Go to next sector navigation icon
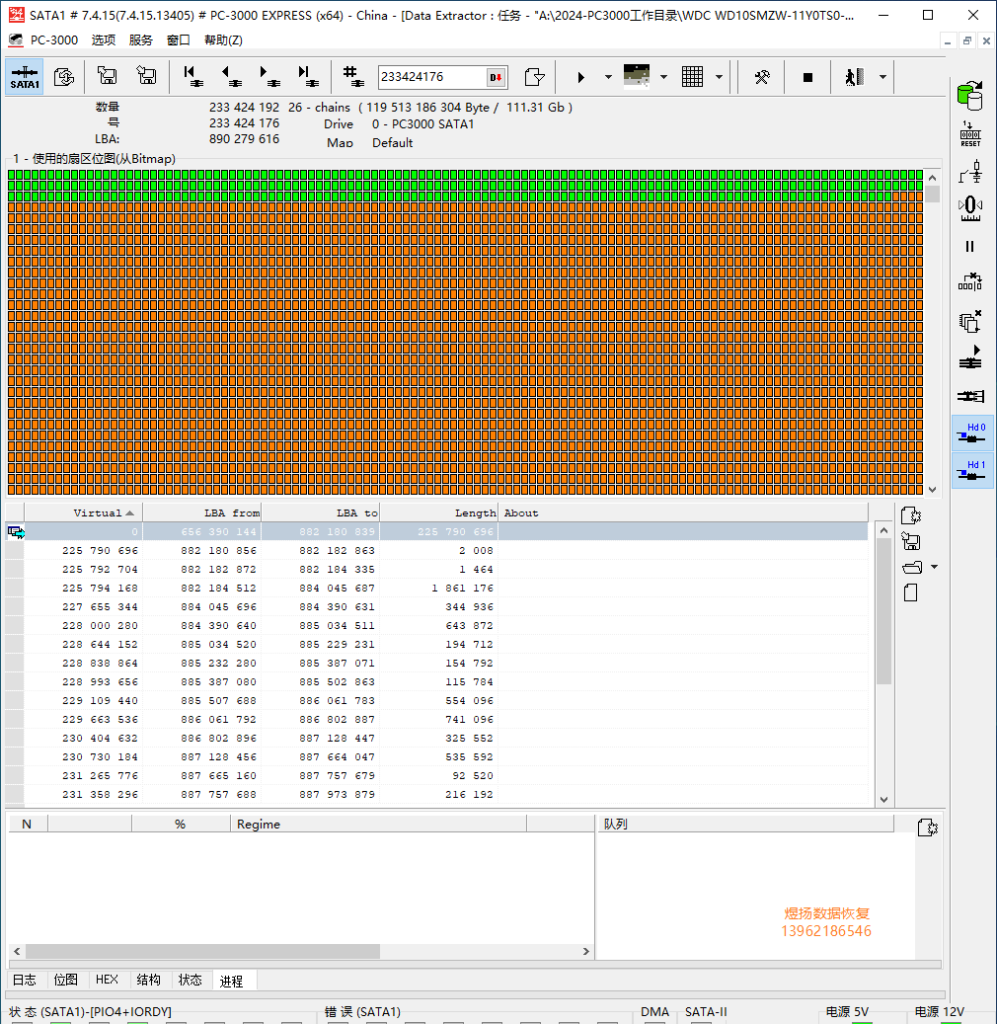Viewport: 997px width, 1024px height. tap(270, 76)
